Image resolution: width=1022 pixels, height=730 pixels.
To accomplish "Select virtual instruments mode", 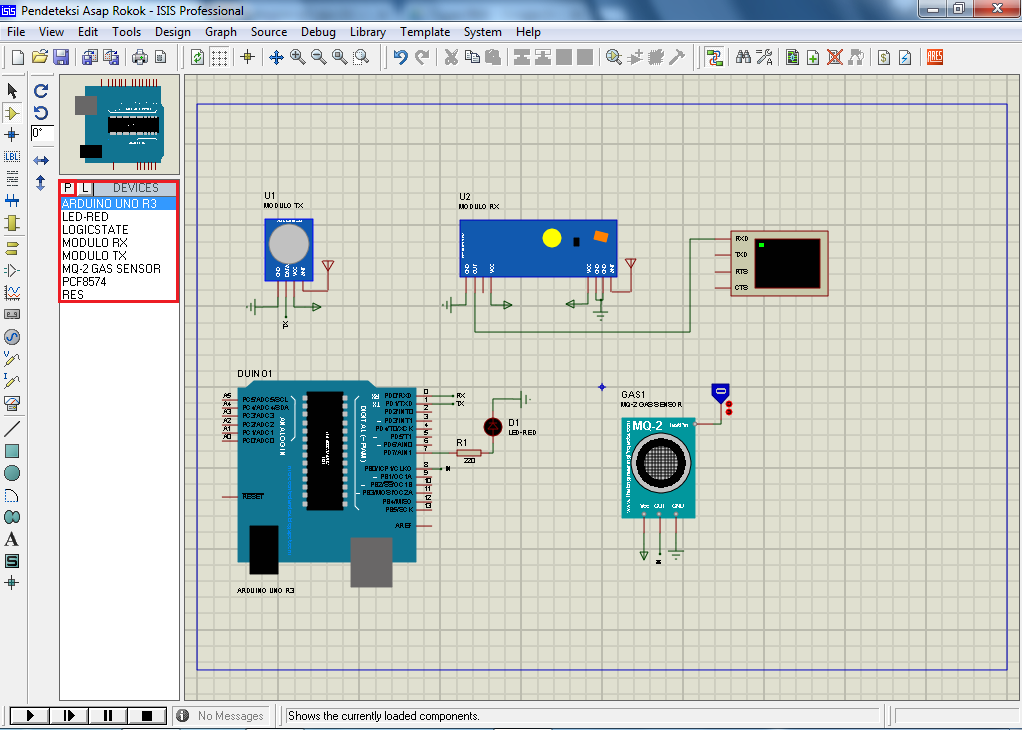I will click(12, 403).
